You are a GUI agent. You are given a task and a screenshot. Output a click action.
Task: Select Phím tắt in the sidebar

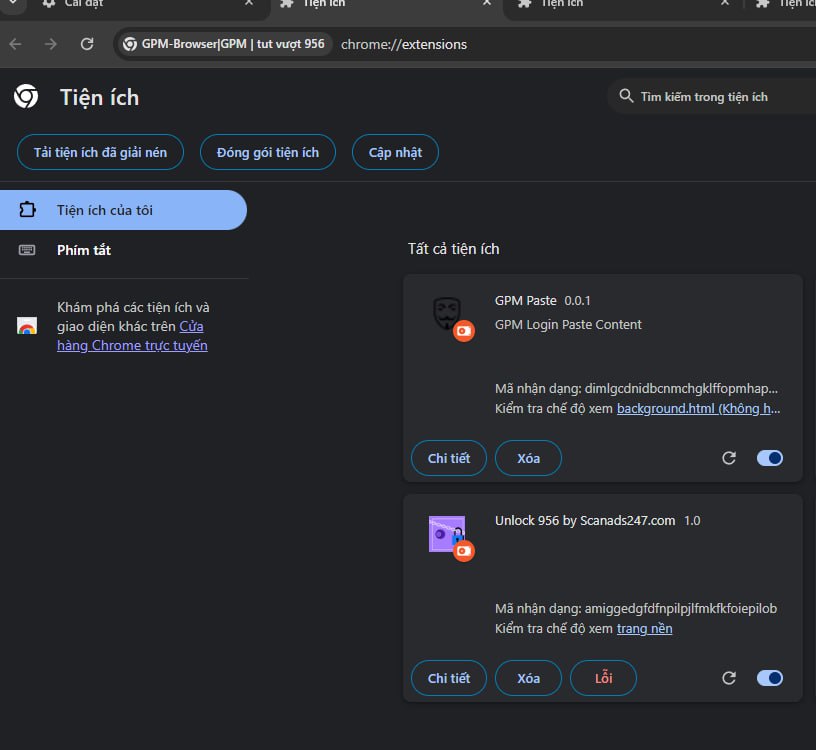point(84,250)
